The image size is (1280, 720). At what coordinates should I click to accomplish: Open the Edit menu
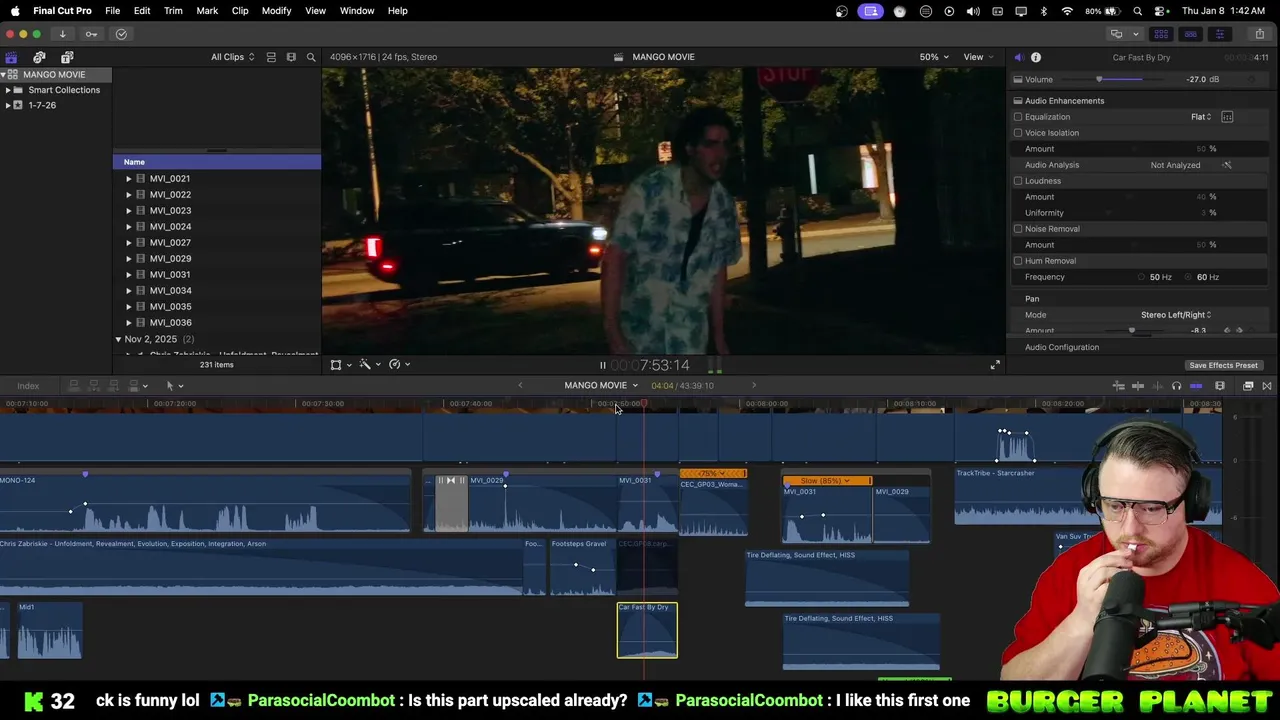[x=142, y=10]
